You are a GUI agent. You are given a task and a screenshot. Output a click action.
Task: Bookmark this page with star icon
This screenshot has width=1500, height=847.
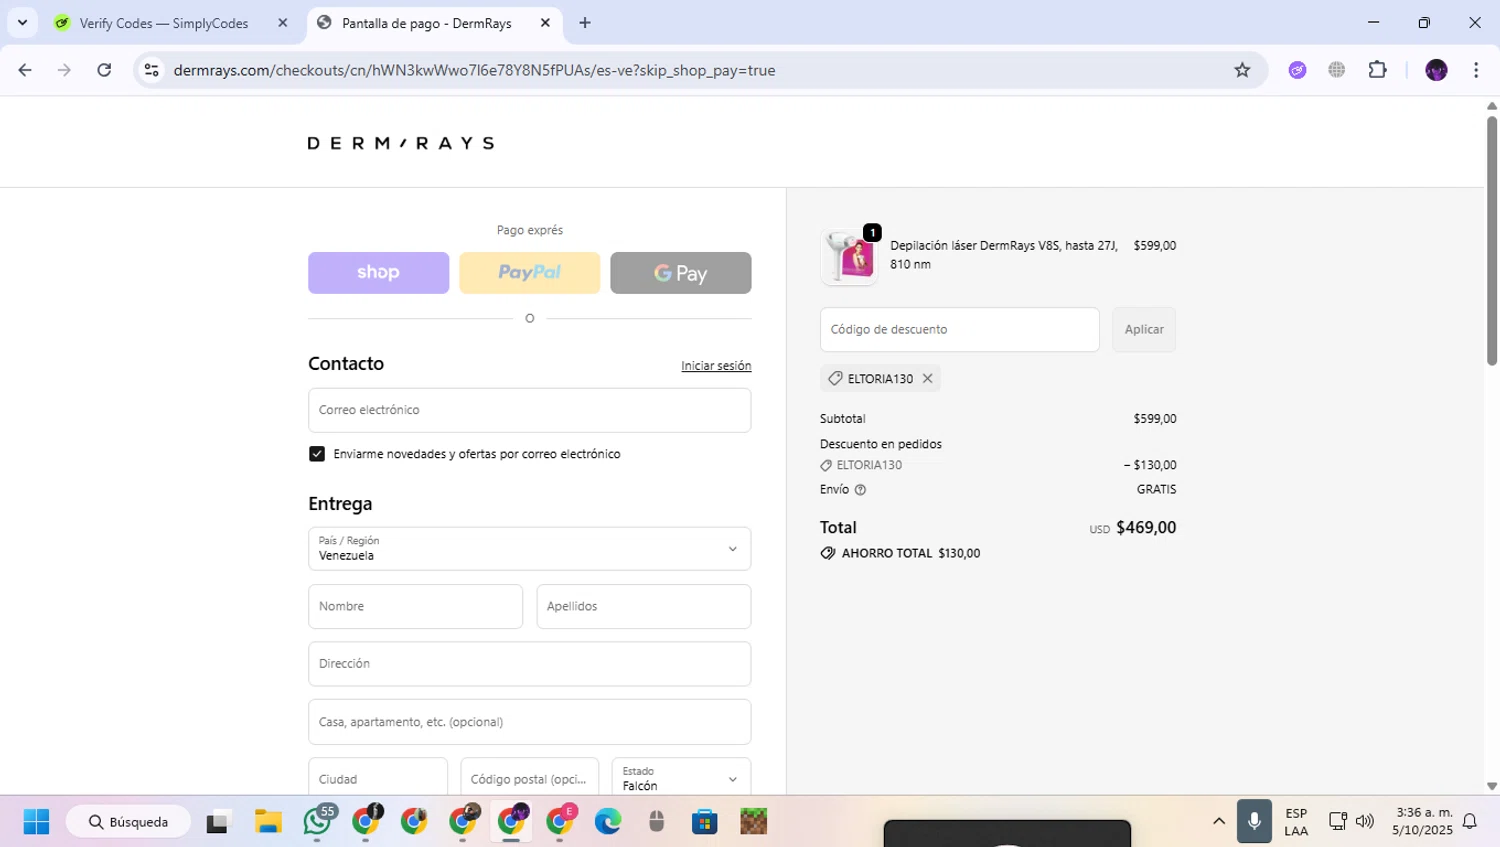click(1242, 70)
